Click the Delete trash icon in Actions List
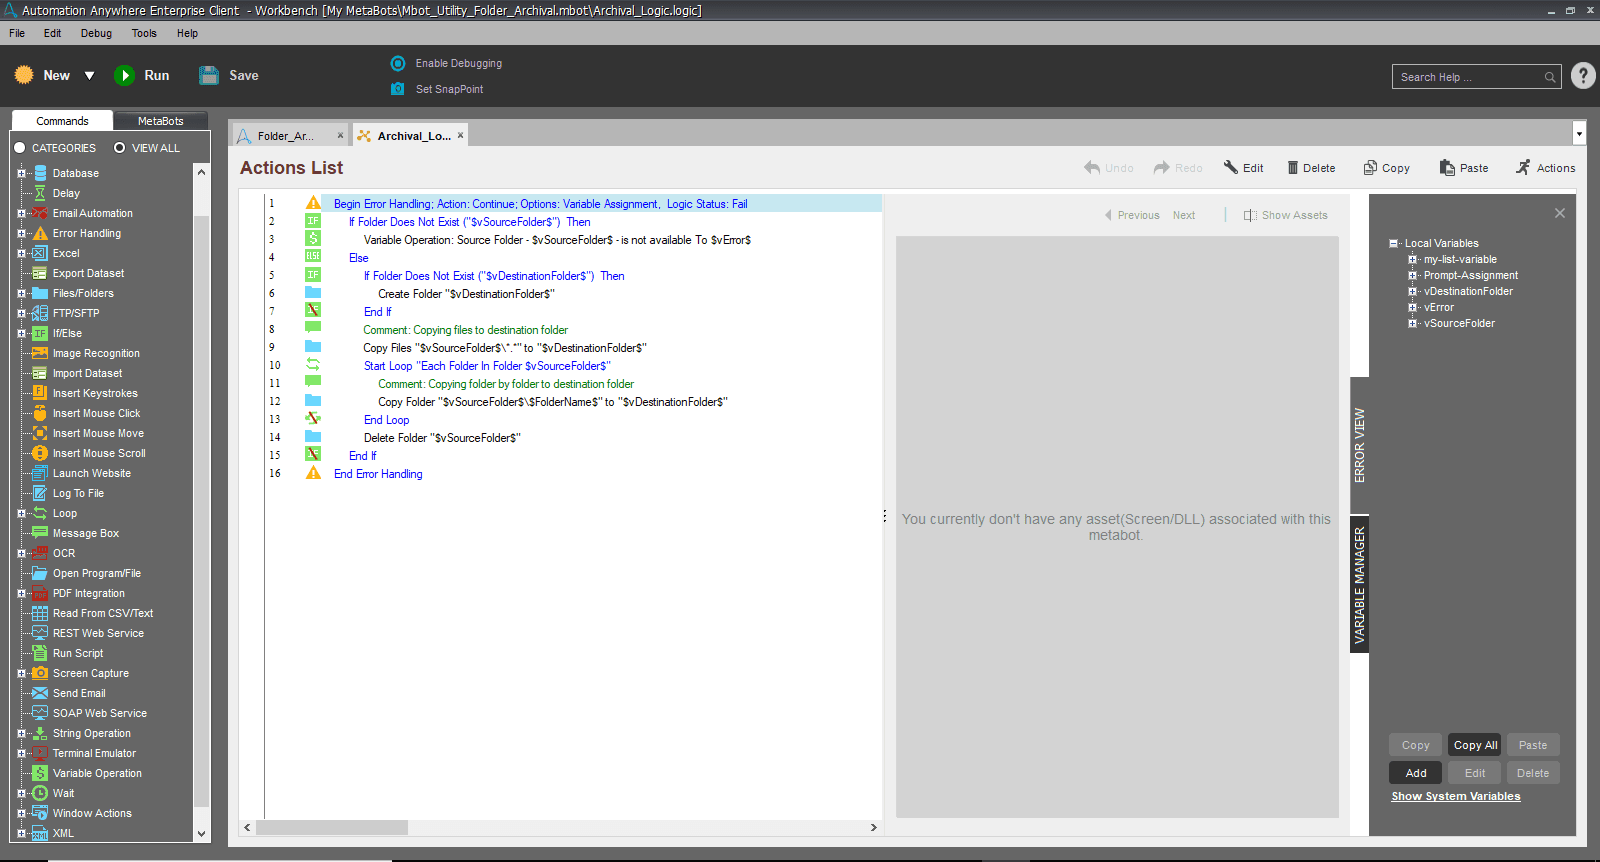This screenshot has height=862, width=1600. click(x=1292, y=168)
